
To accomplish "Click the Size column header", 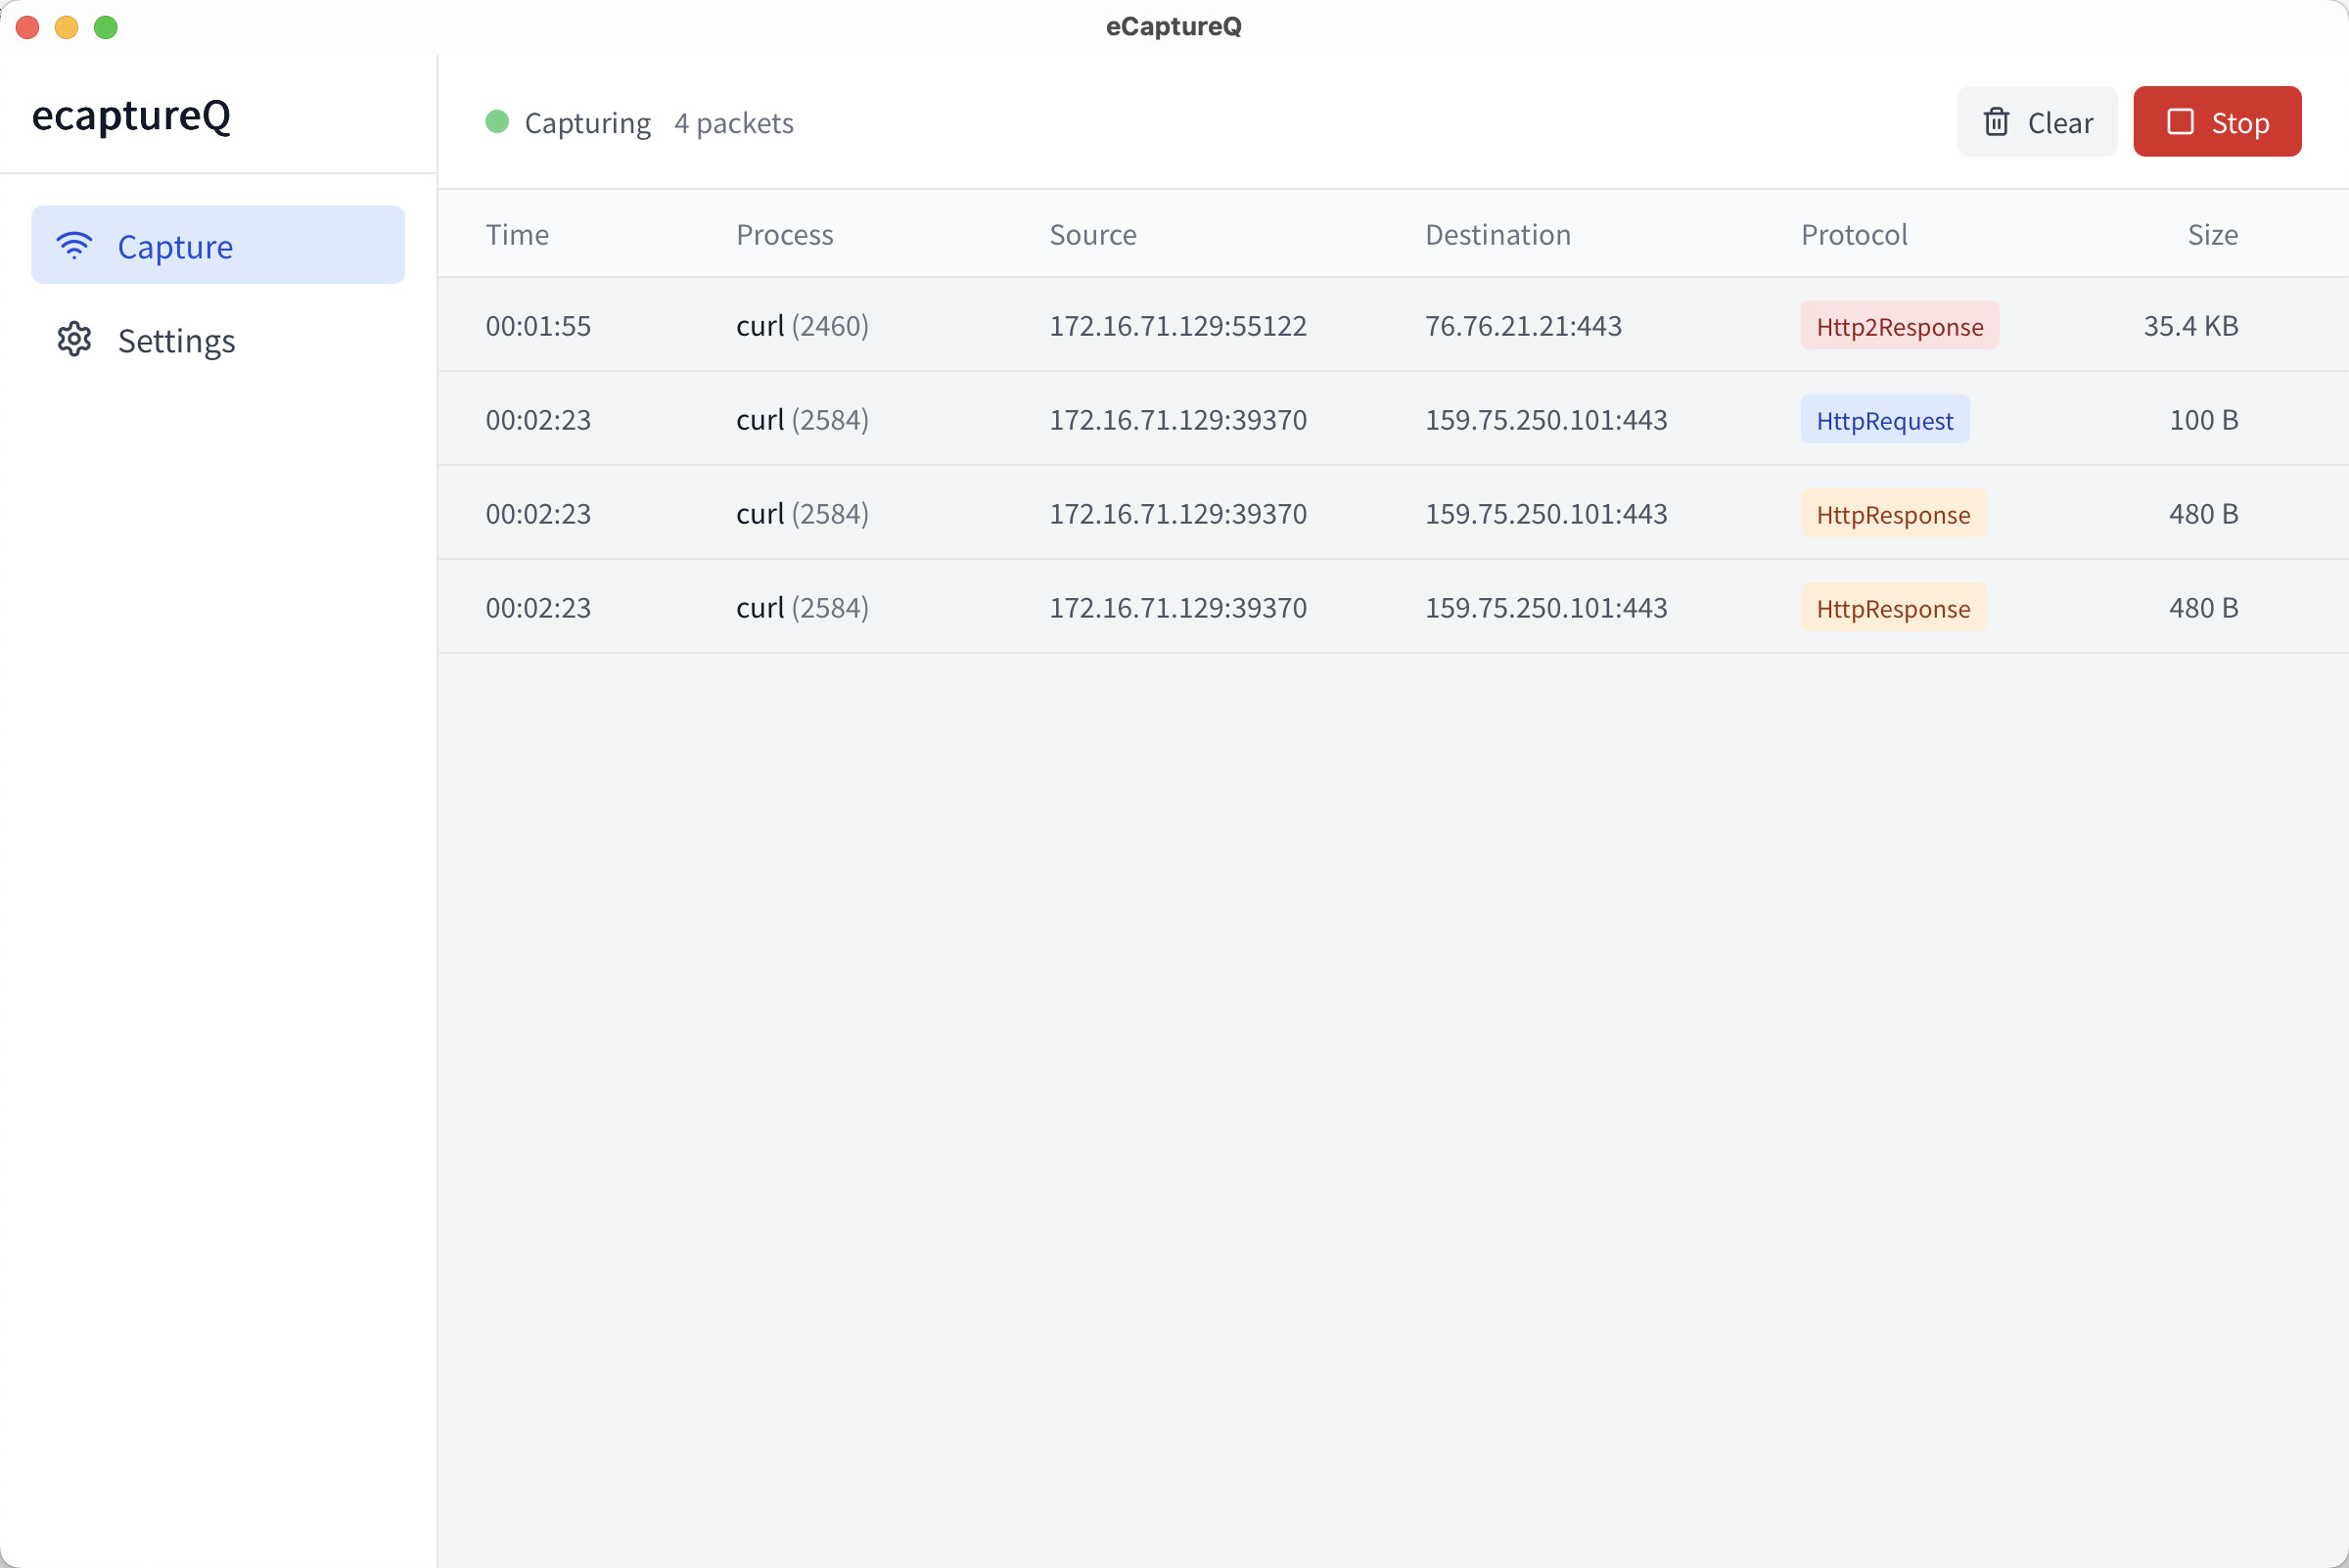I will click(2212, 235).
